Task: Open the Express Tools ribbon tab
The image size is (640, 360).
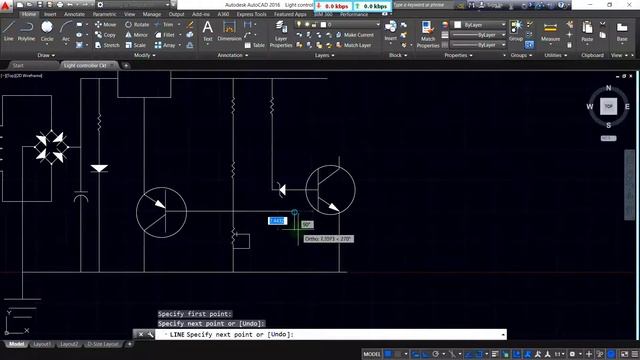Action: pos(251,14)
